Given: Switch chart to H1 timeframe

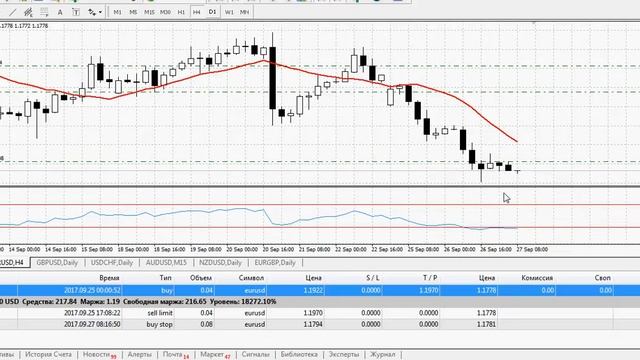Looking at the screenshot, I should click(x=181, y=12).
